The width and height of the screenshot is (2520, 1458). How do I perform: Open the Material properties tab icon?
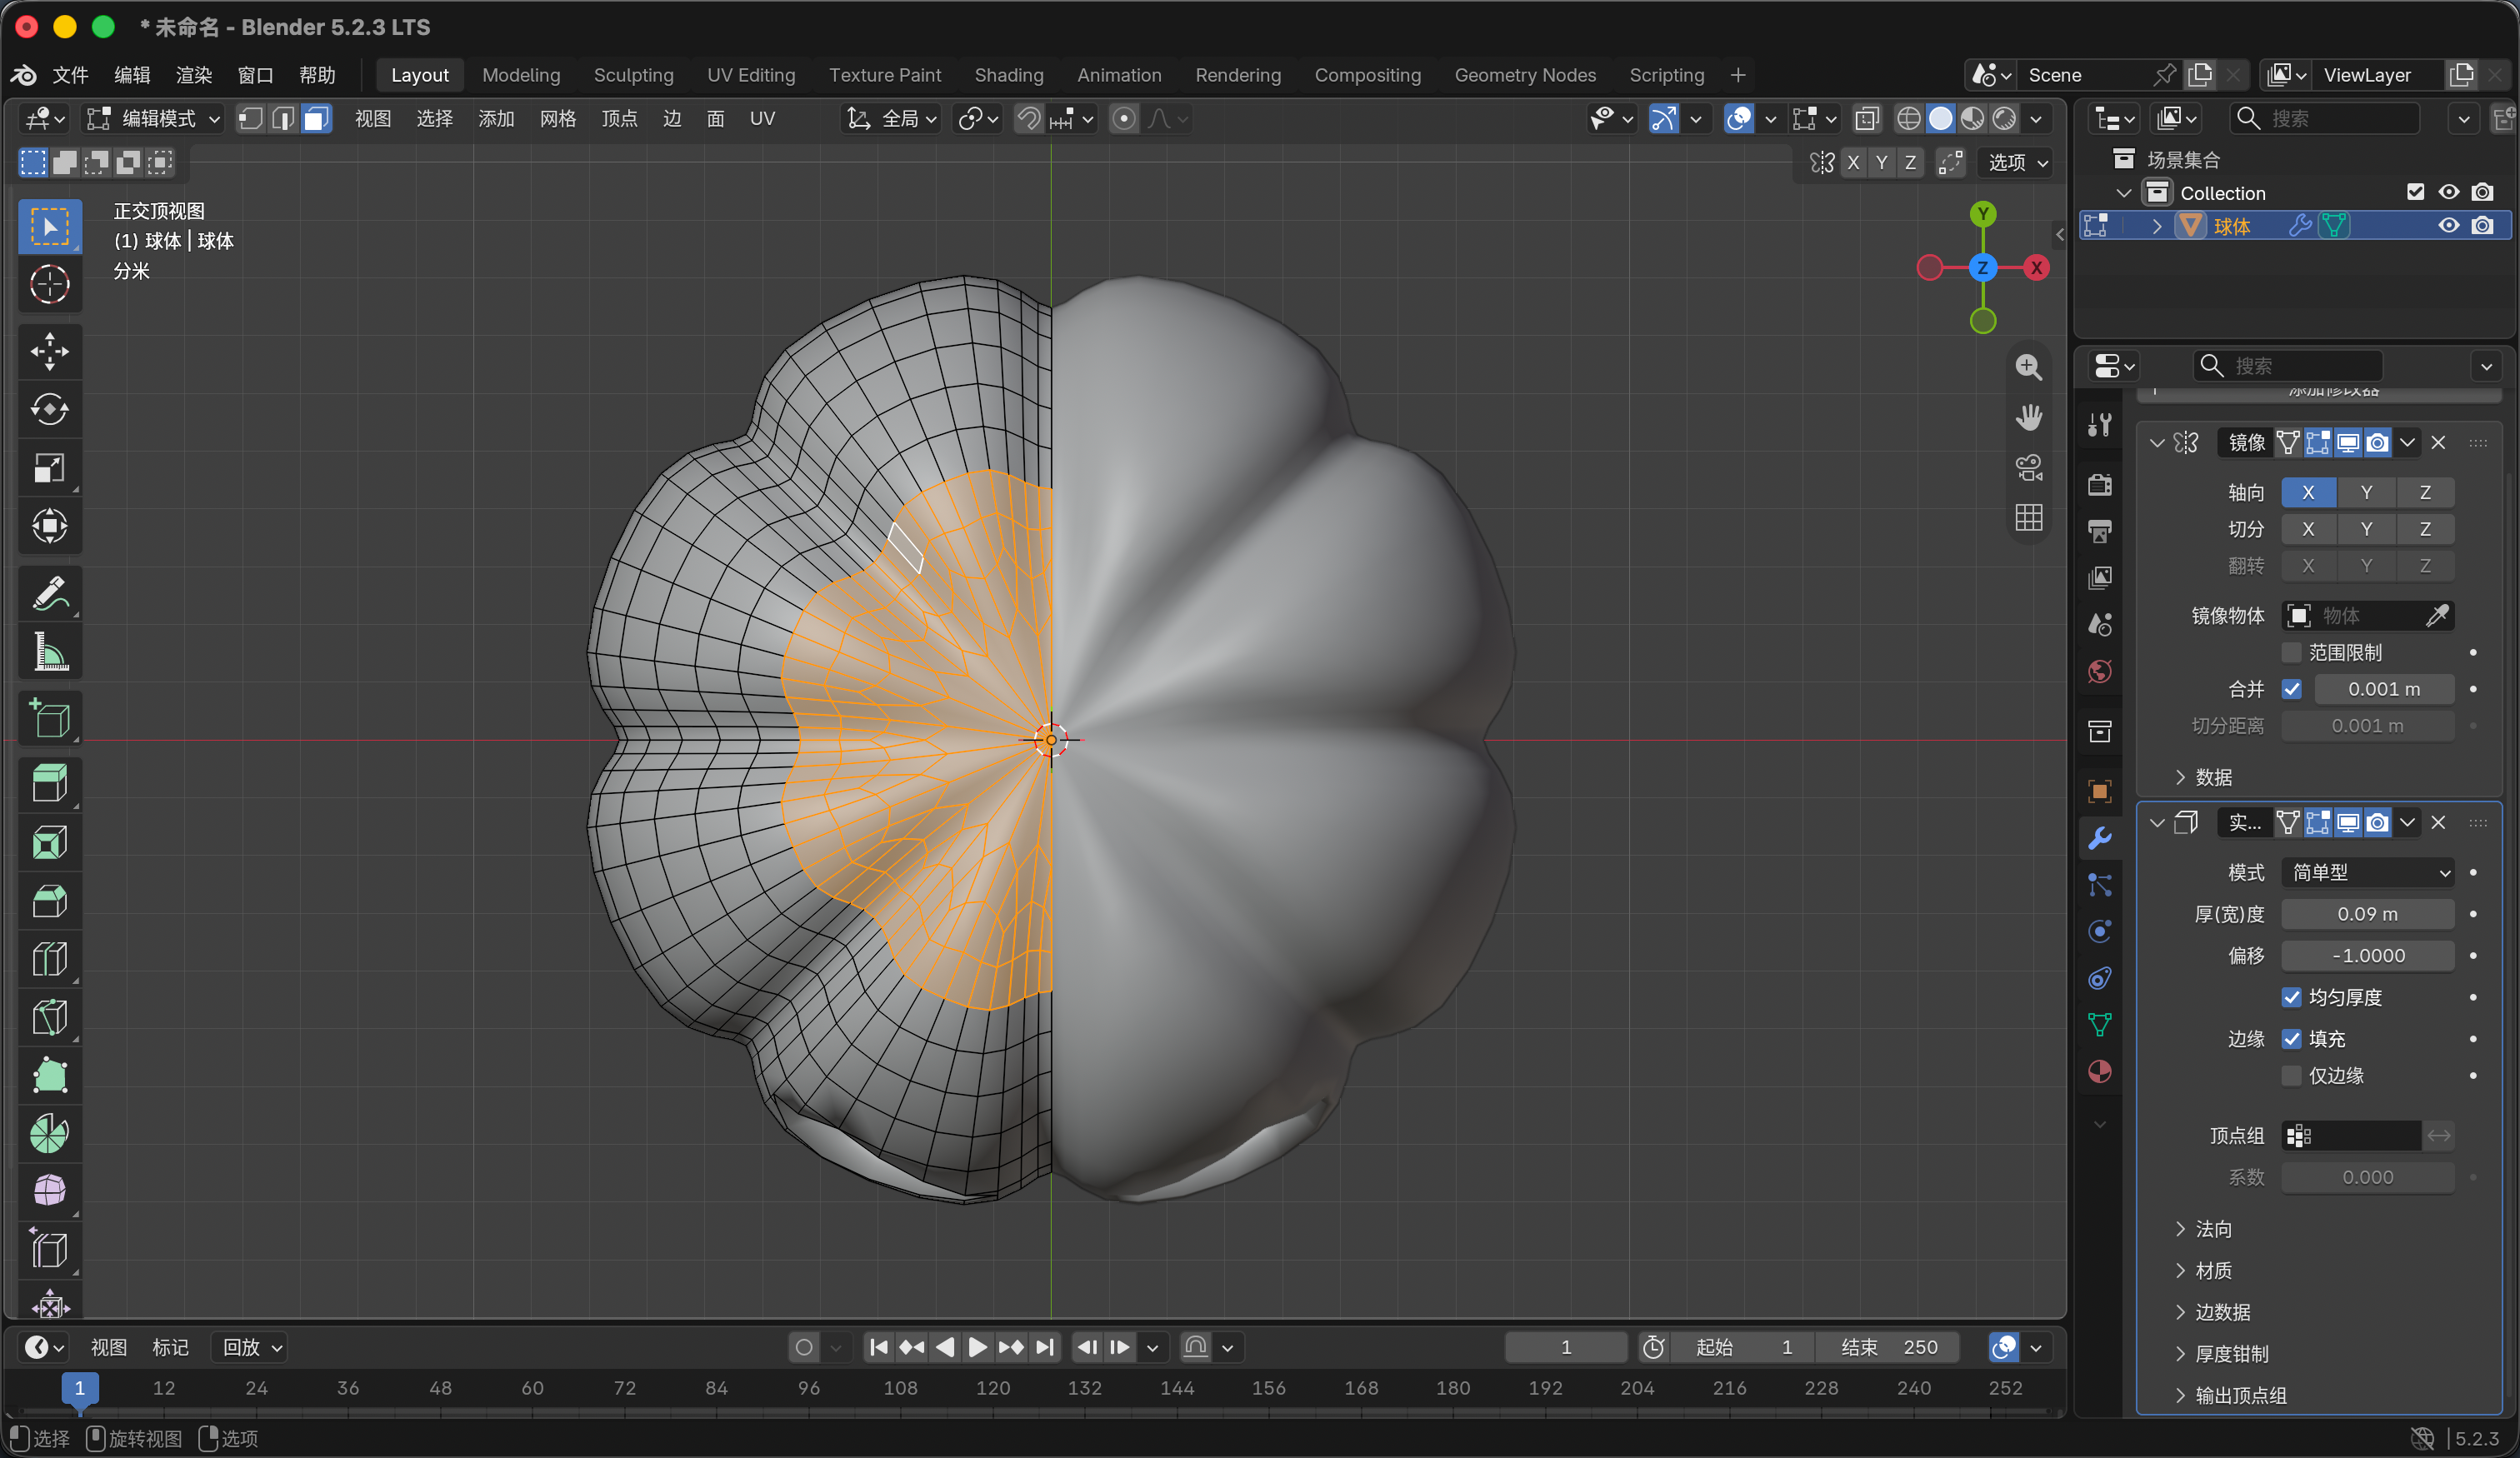(x=2099, y=1071)
